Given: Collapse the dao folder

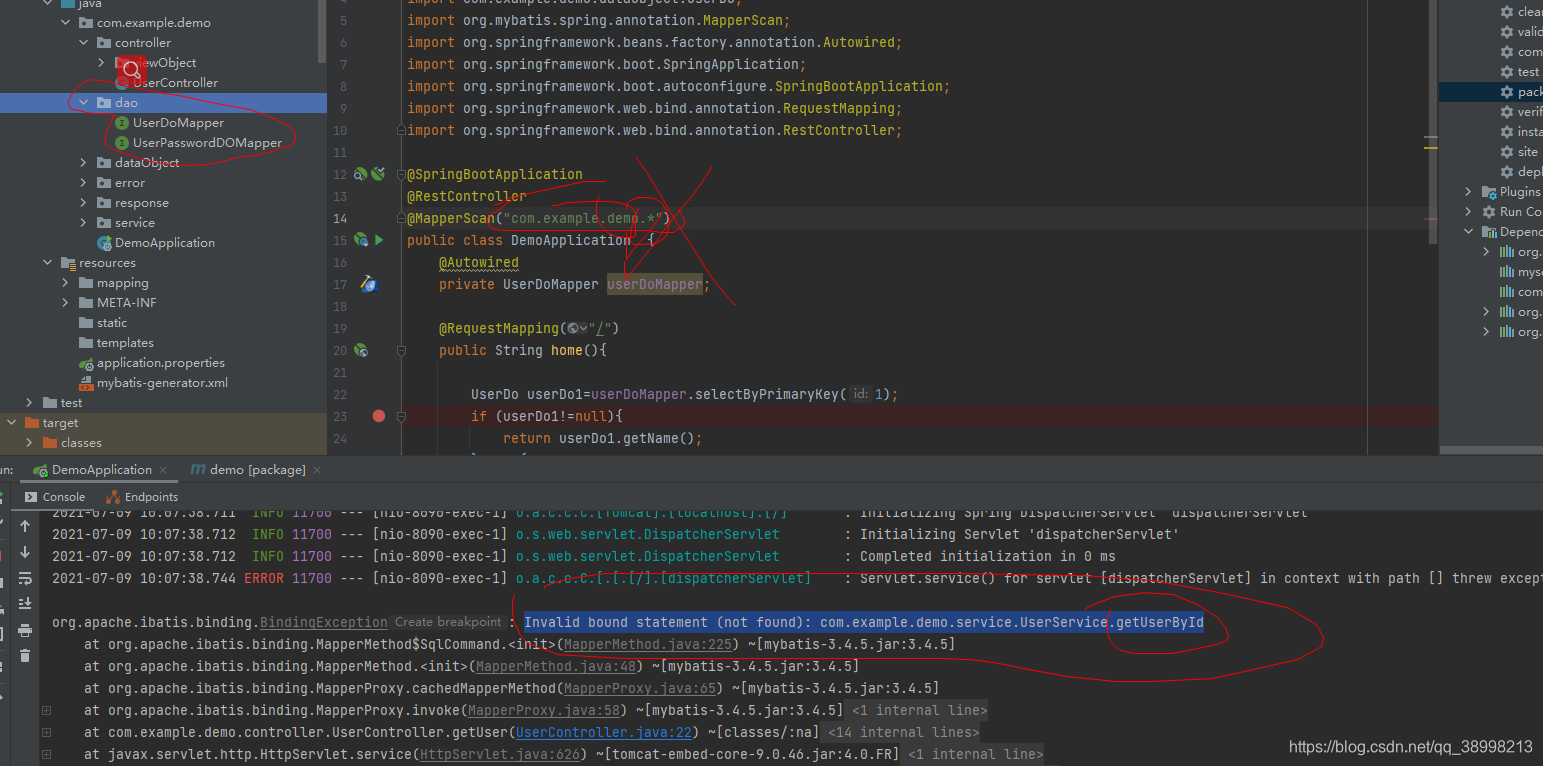Looking at the screenshot, I should pyautogui.click(x=83, y=102).
